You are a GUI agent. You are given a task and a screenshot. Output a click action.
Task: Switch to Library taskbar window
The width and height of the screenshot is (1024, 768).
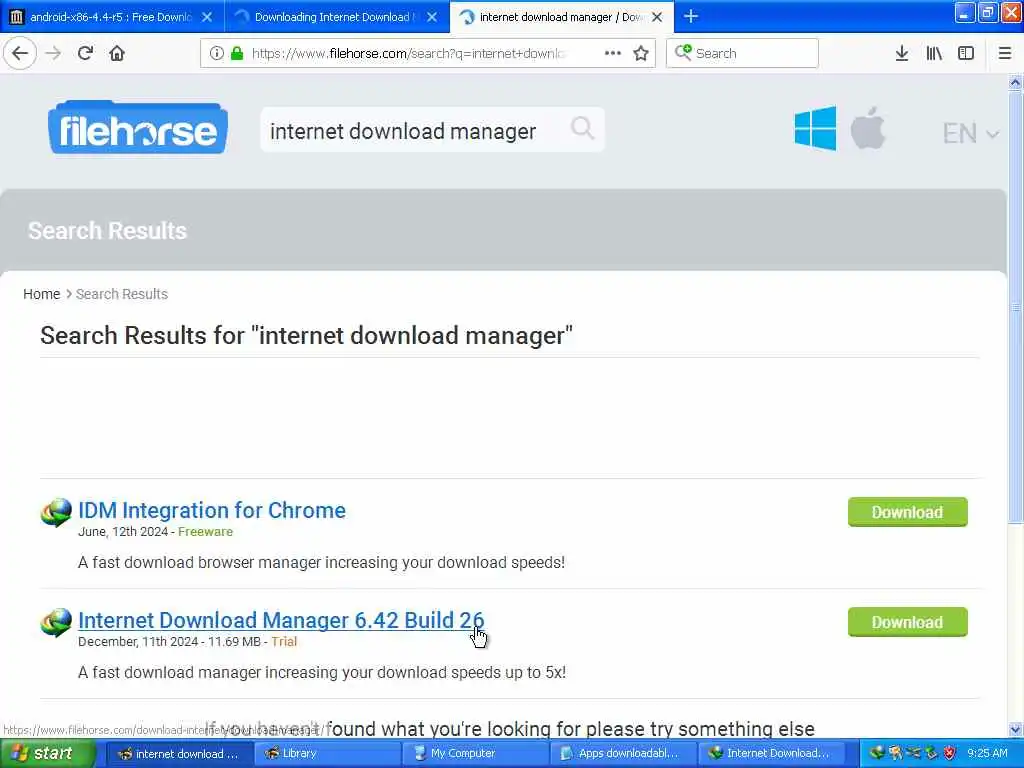pos(326,754)
